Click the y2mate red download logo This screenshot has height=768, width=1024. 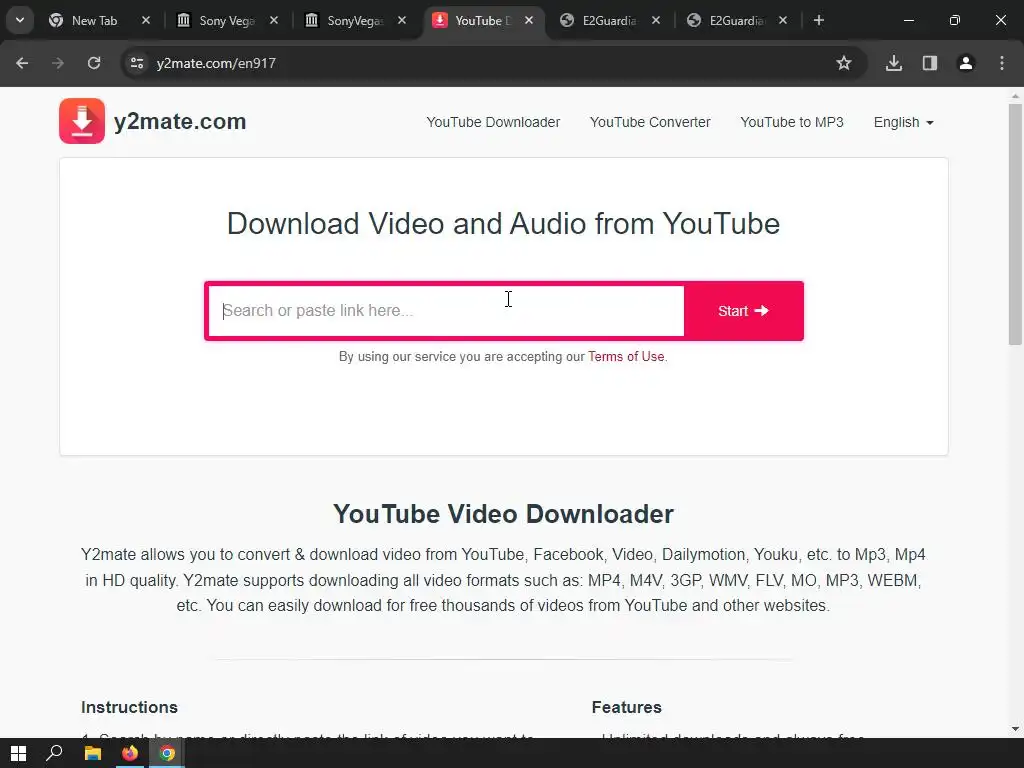point(82,121)
